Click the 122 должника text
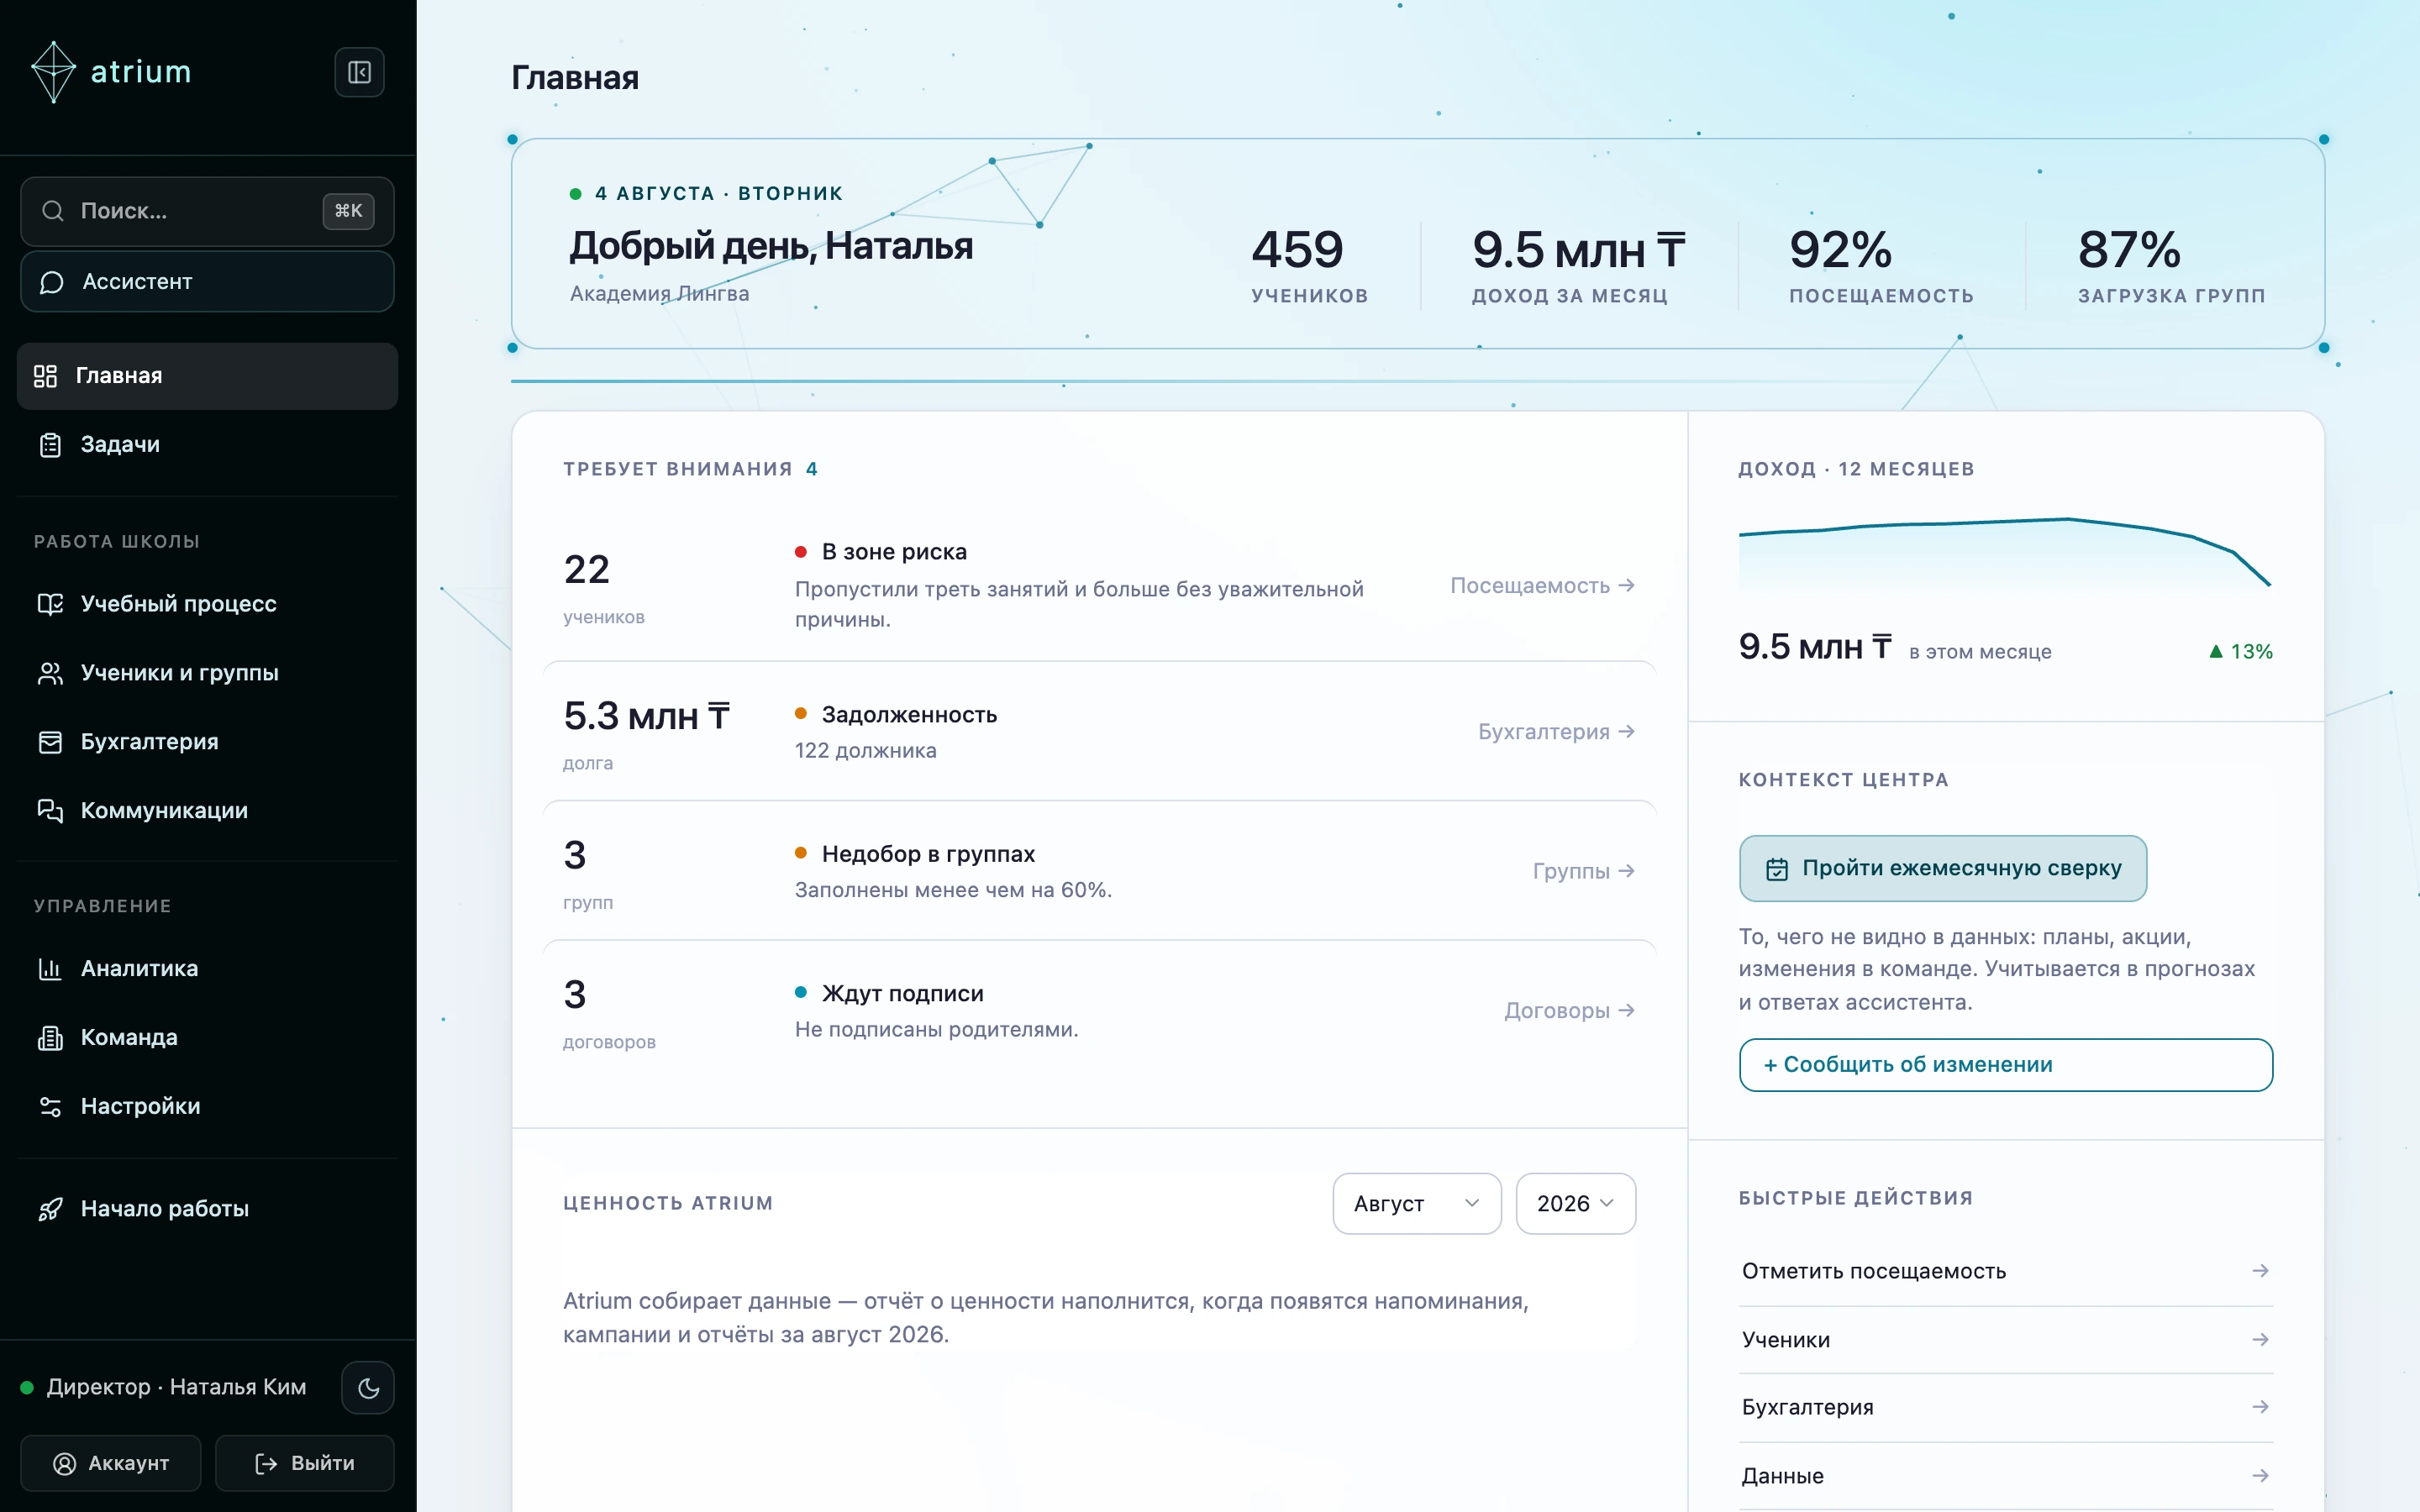Screen dimensions: 2420x1512 click(865, 751)
